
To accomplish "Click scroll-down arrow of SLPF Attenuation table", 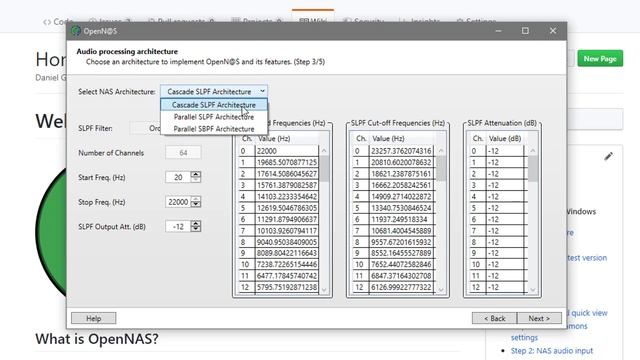I will click(x=533, y=289).
